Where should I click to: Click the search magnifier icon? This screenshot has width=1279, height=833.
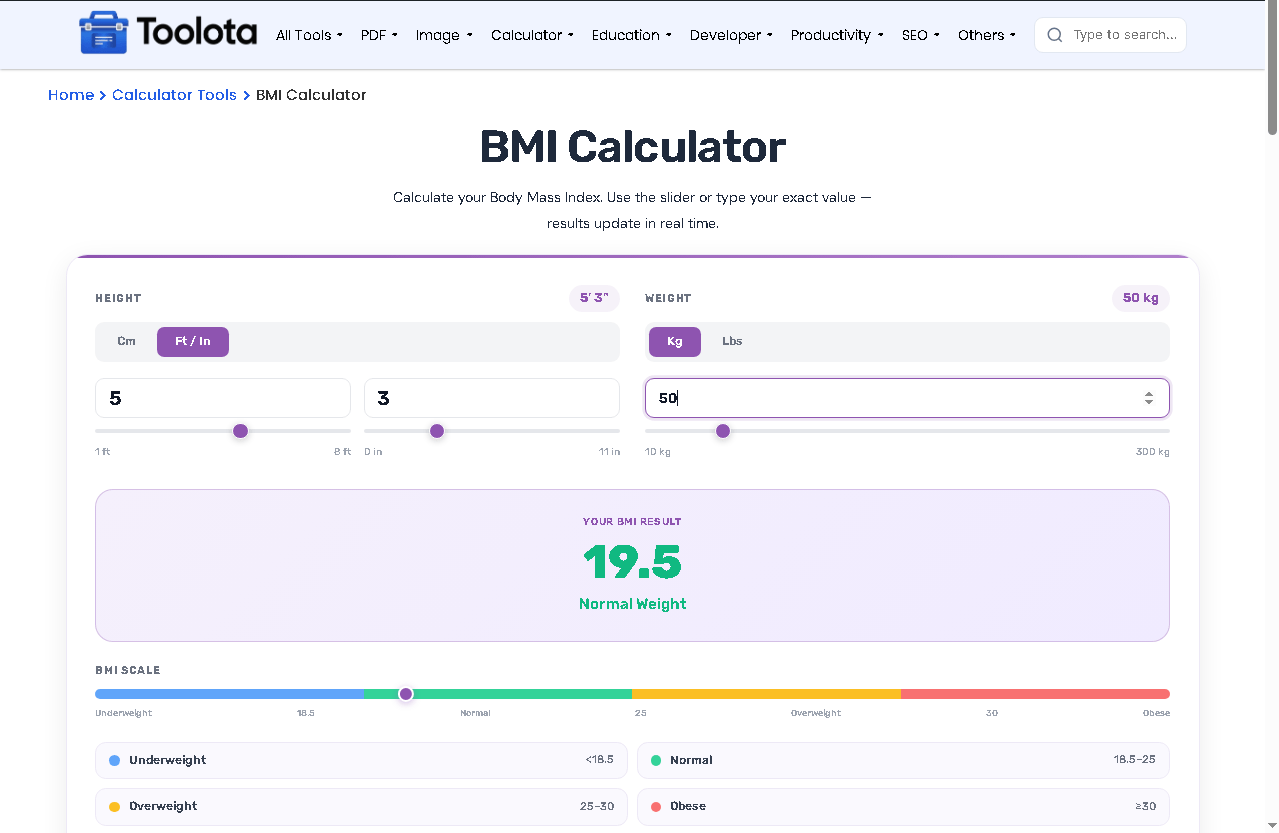click(1054, 35)
